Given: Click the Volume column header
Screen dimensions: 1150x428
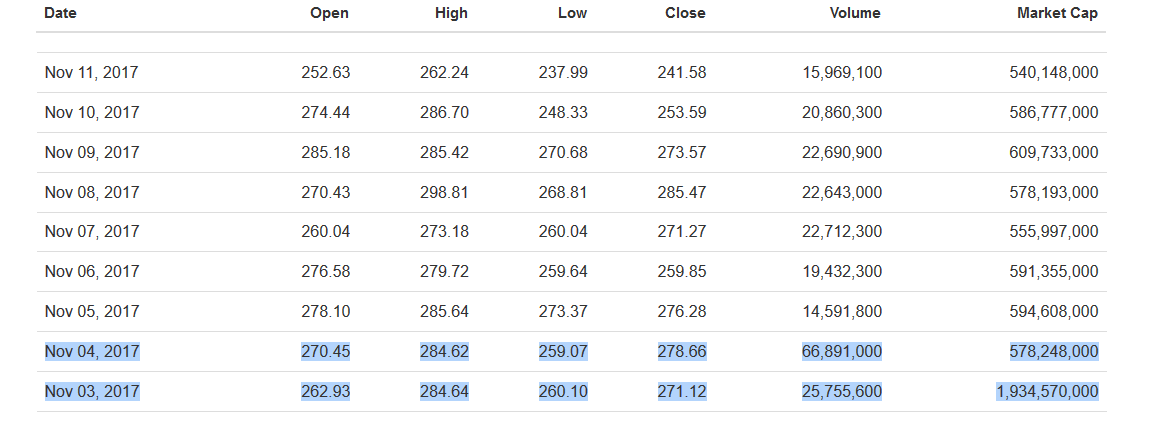Looking at the screenshot, I should [855, 13].
